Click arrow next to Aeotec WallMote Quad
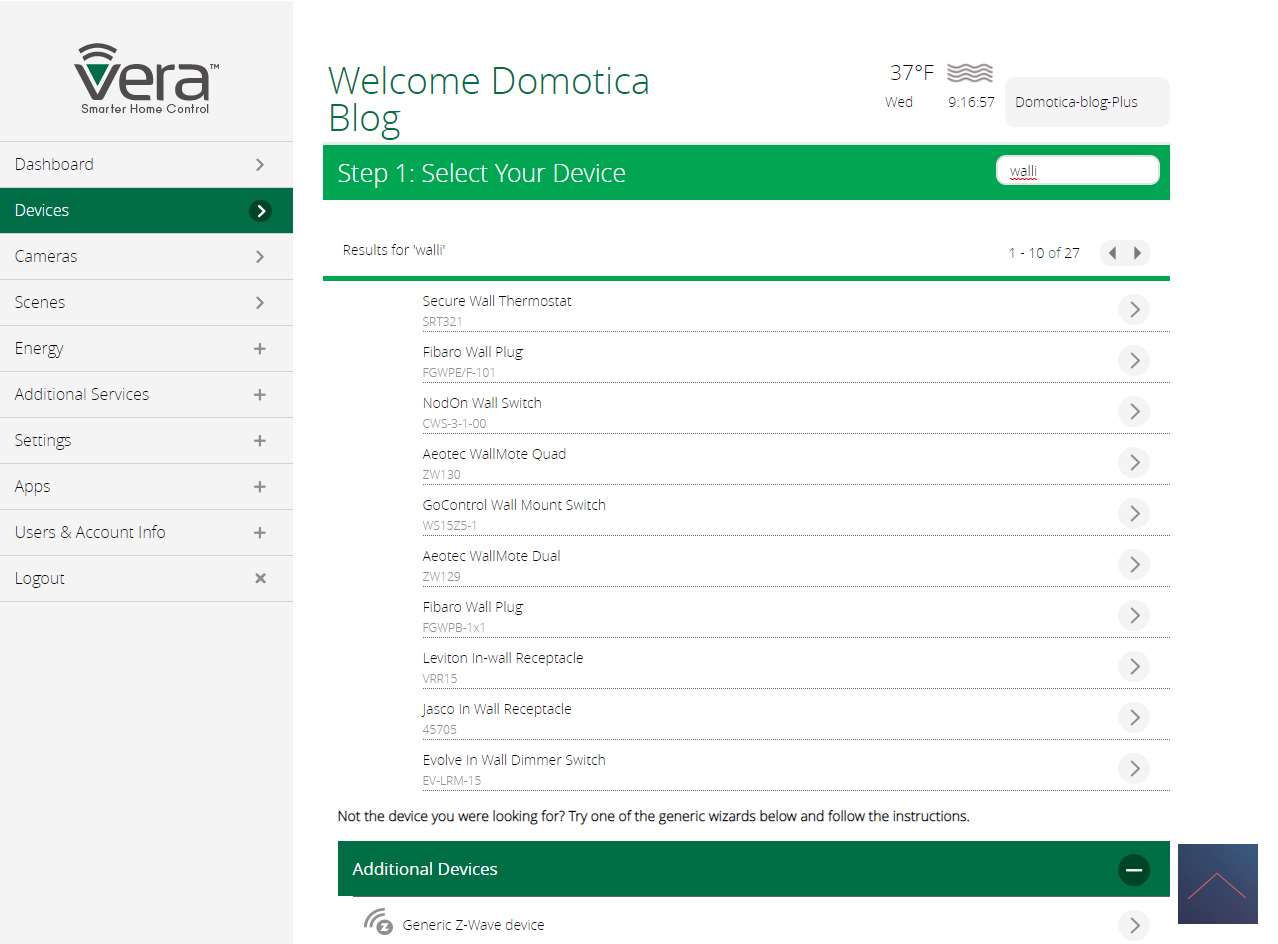Screen dimensions: 1278x944 point(1134,463)
